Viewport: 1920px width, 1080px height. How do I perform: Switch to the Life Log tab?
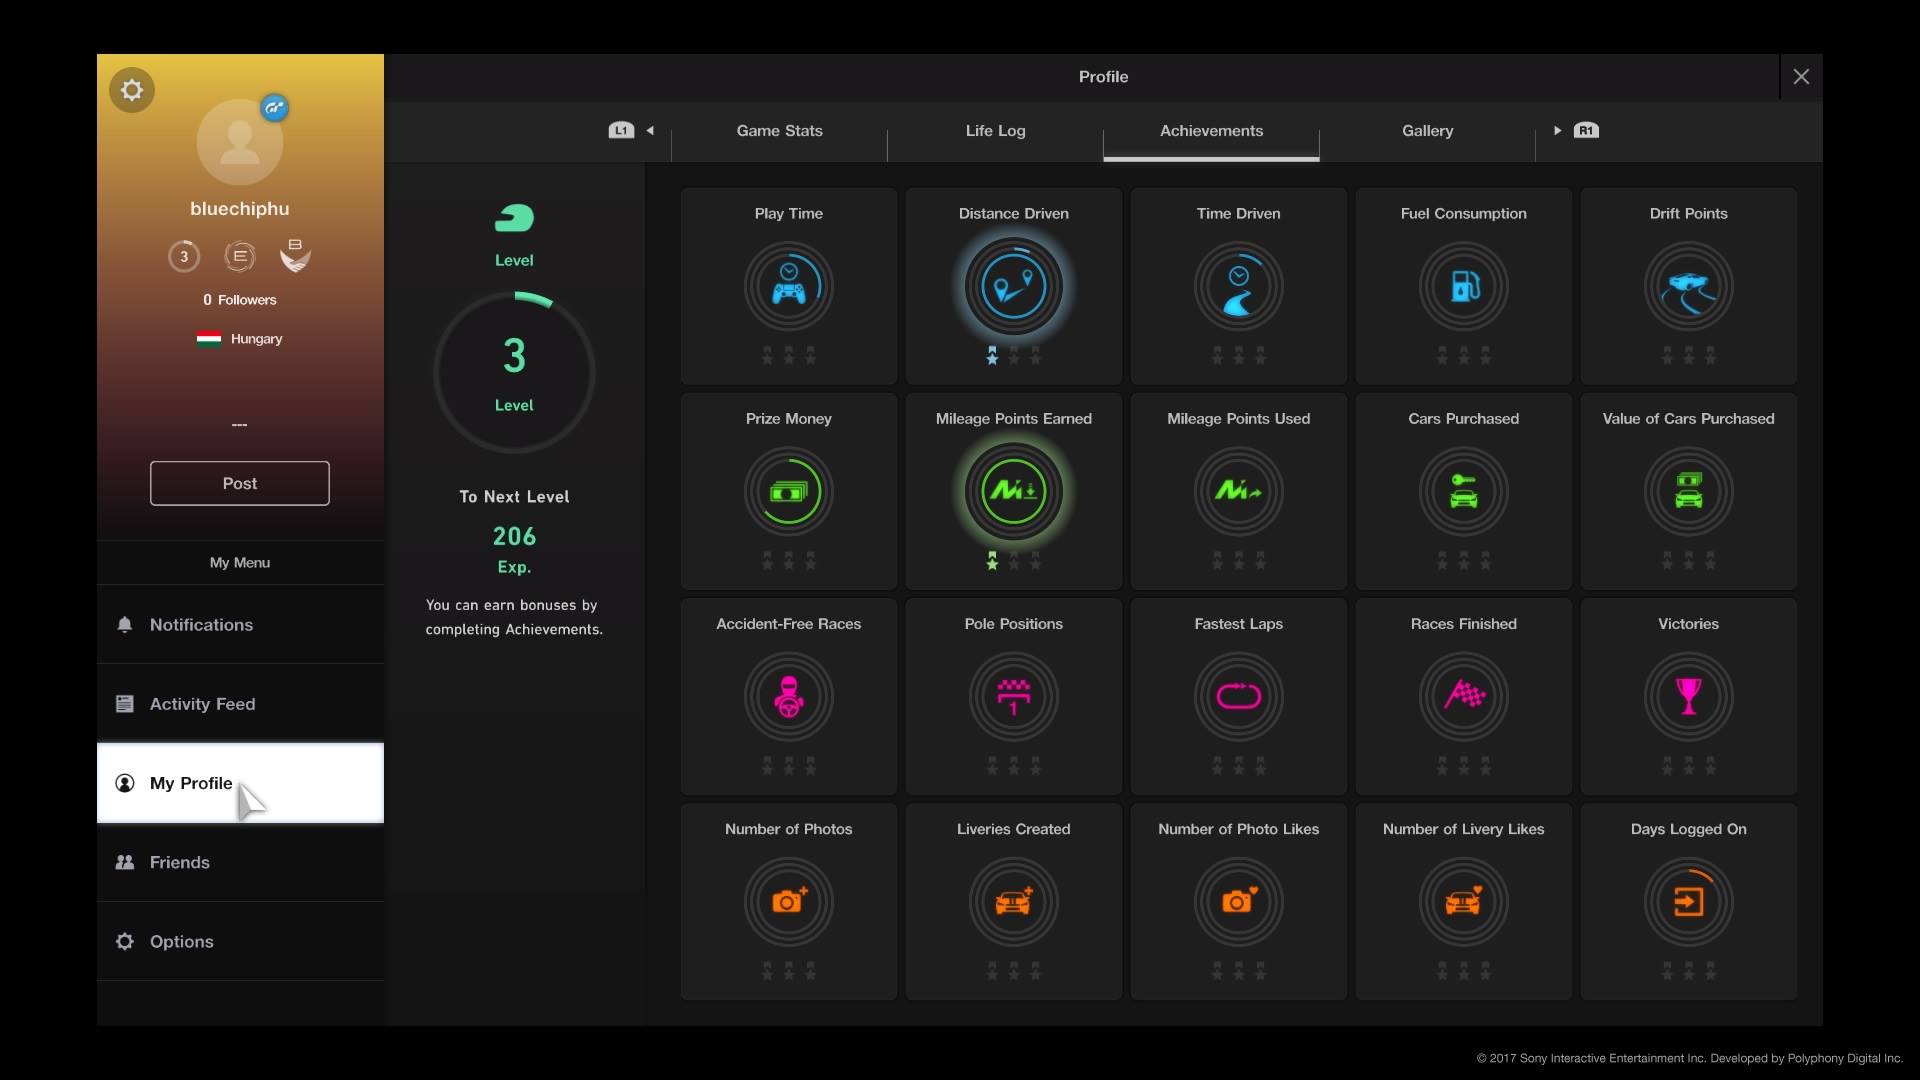point(995,131)
